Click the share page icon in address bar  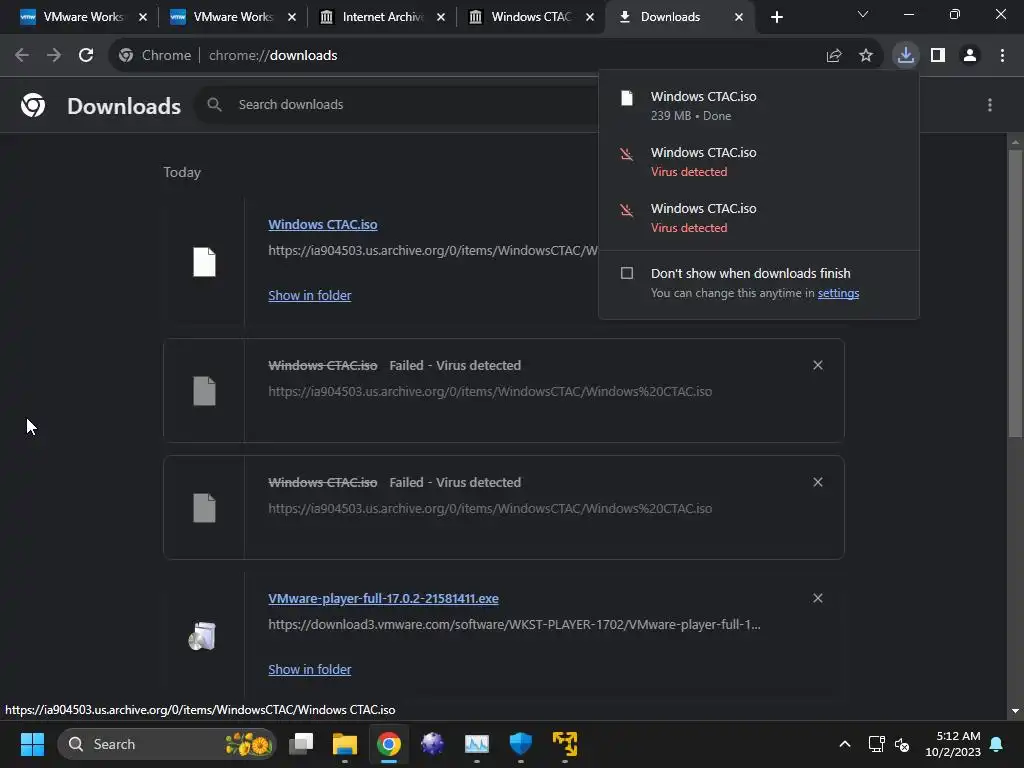[834, 56]
